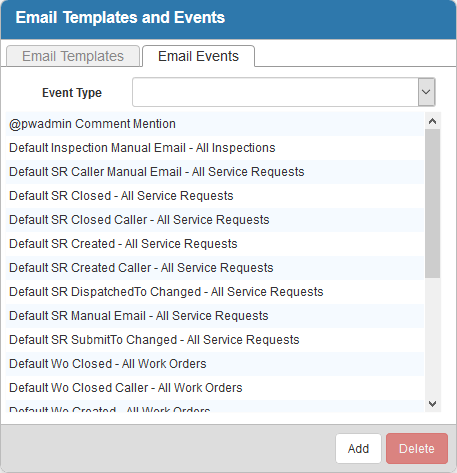Select Default SR Manual Email event
Screen dimensions: 457x473
click(215, 316)
